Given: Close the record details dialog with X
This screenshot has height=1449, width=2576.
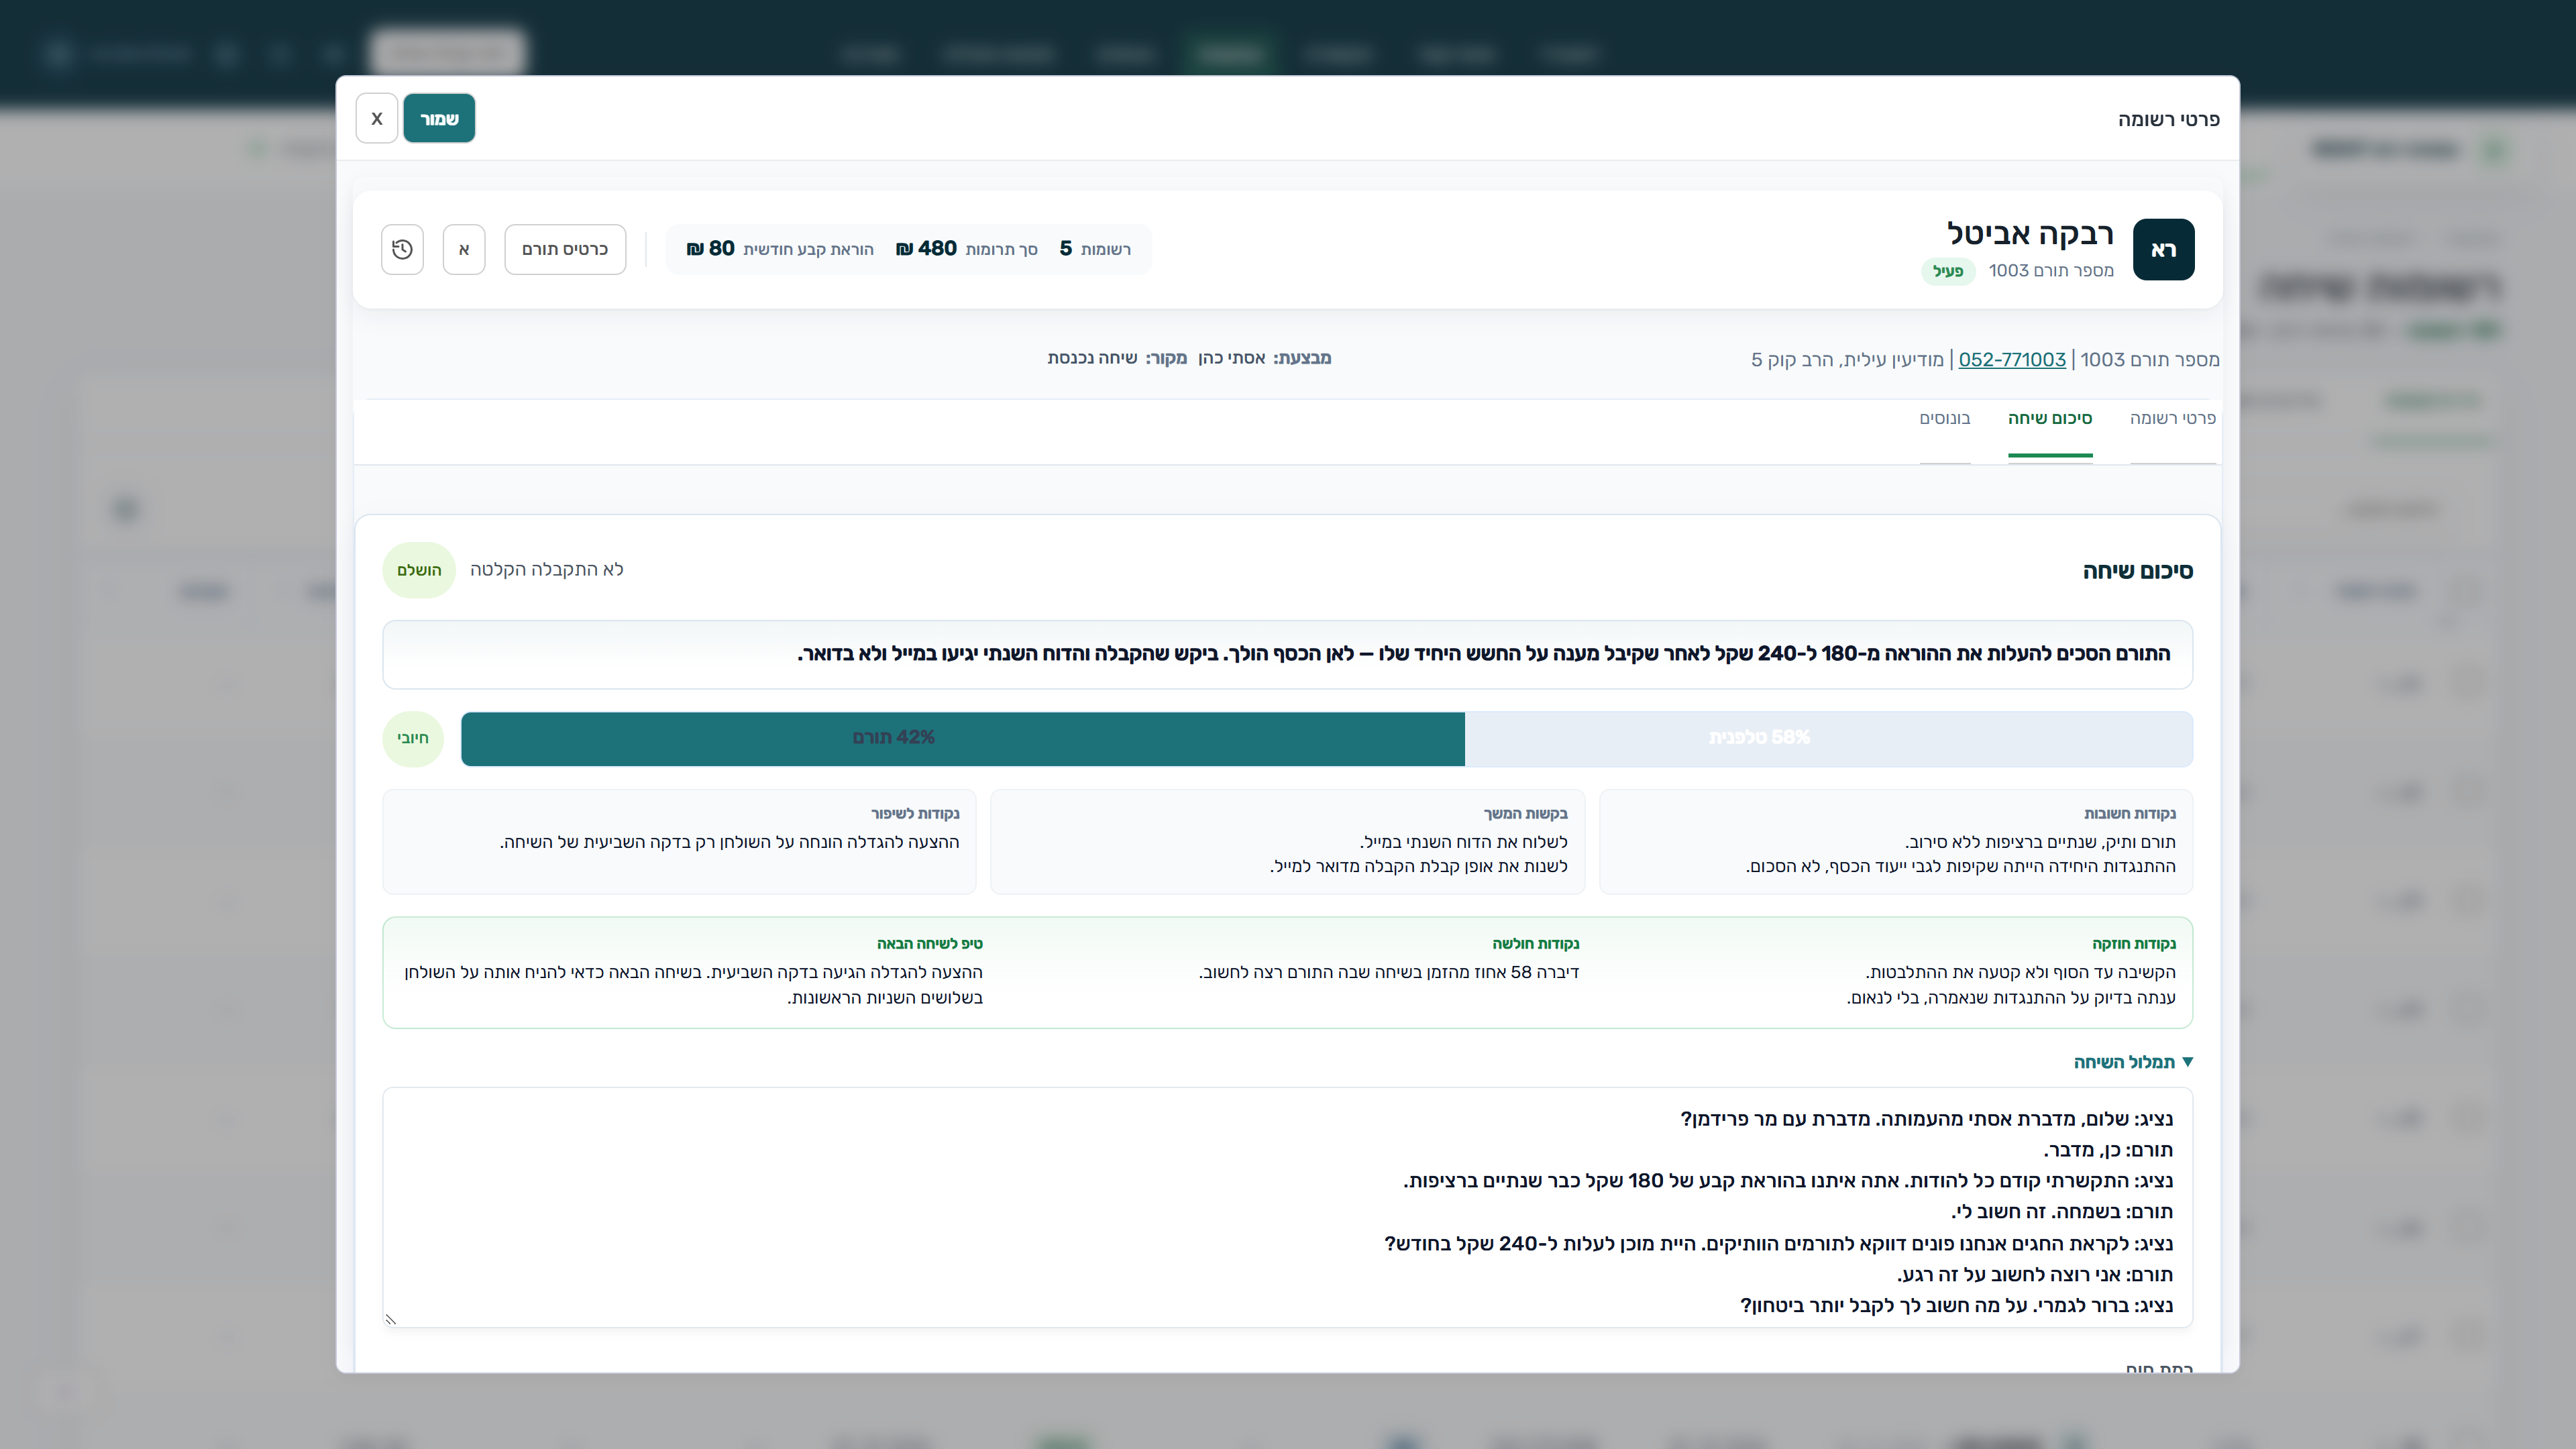Looking at the screenshot, I should tap(377, 118).
